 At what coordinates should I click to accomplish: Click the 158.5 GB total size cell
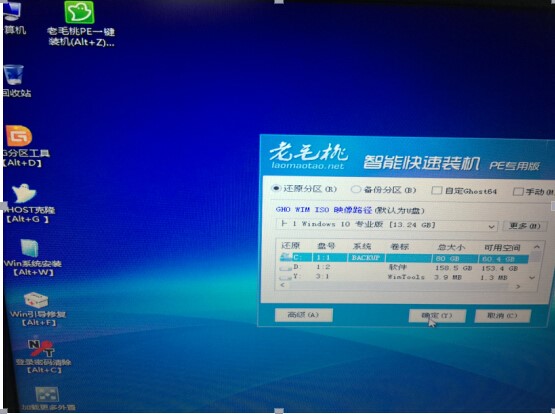click(453, 268)
